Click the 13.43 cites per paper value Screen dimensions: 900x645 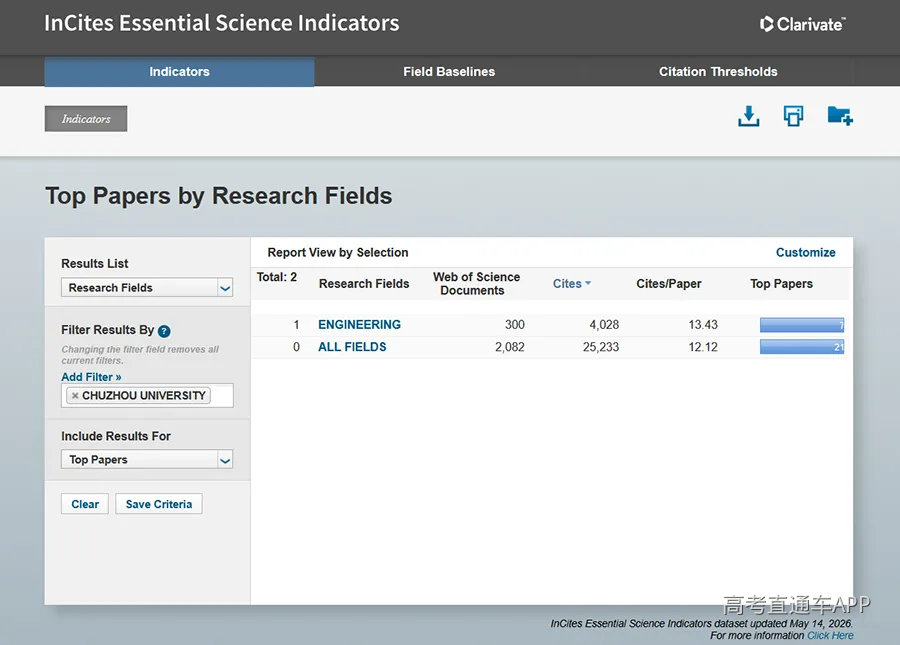coord(703,325)
